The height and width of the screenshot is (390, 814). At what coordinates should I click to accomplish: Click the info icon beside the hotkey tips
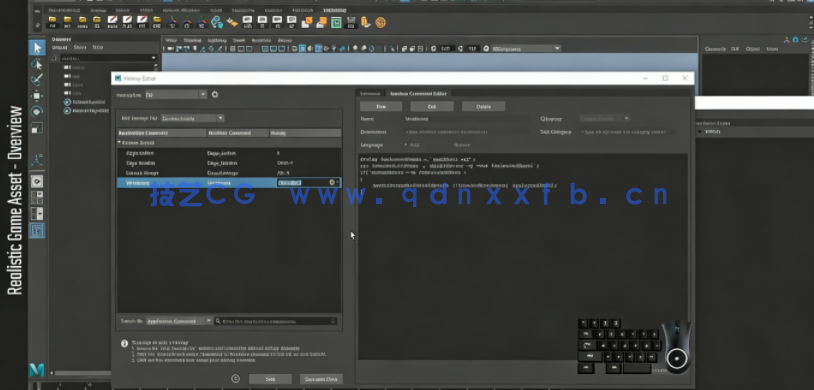[x=125, y=343]
